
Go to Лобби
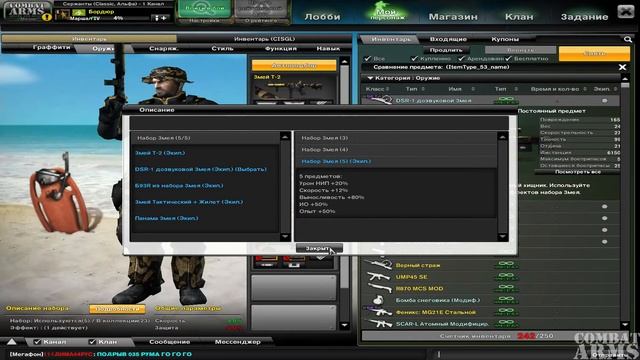click(x=322, y=17)
